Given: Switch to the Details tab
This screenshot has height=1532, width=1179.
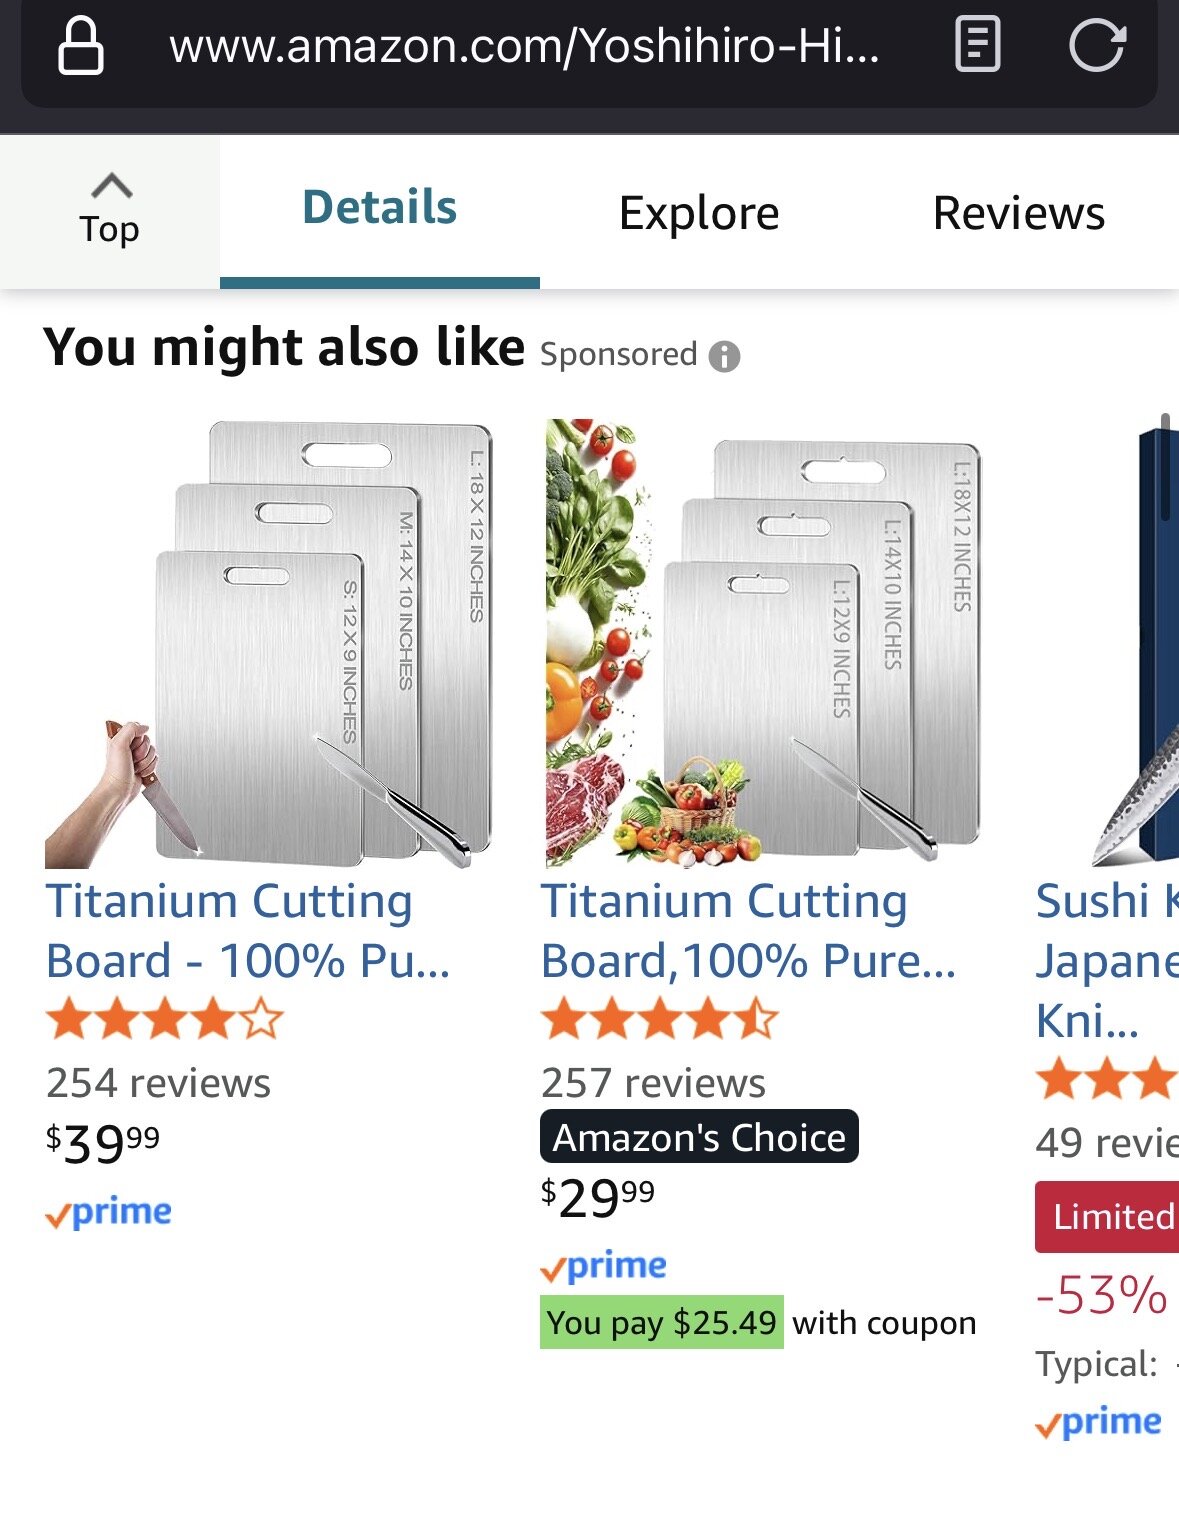Looking at the screenshot, I should tap(380, 208).
